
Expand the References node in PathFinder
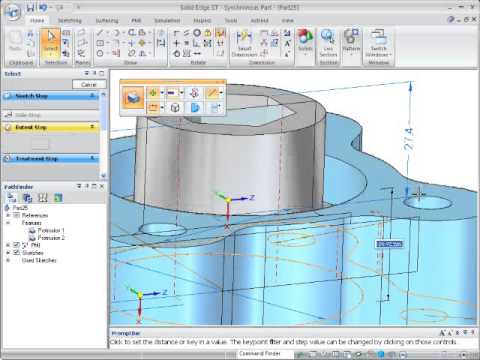(x=8, y=215)
